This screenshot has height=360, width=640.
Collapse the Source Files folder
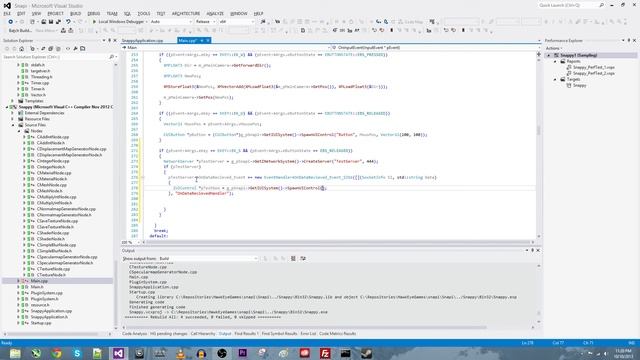point(13,125)
